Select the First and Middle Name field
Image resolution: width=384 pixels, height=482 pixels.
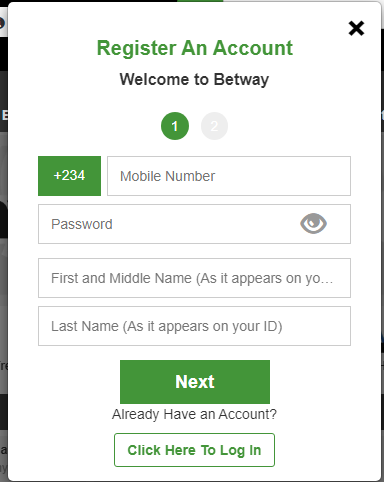pyautogui.click(x=194, y=278)
